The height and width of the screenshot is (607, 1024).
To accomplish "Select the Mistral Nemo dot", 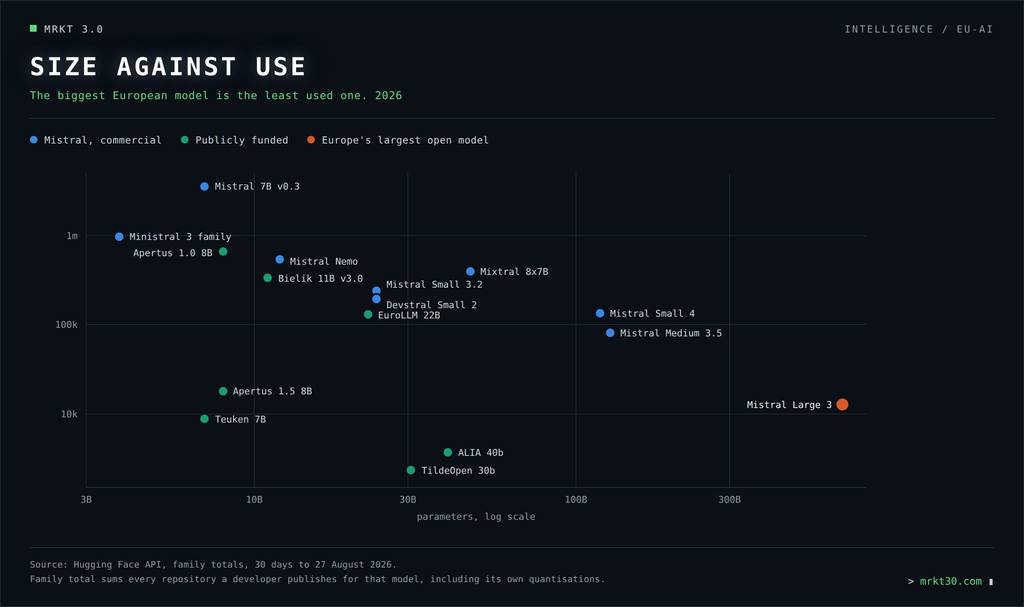I will pyautogui.click(x=280, y=259).
